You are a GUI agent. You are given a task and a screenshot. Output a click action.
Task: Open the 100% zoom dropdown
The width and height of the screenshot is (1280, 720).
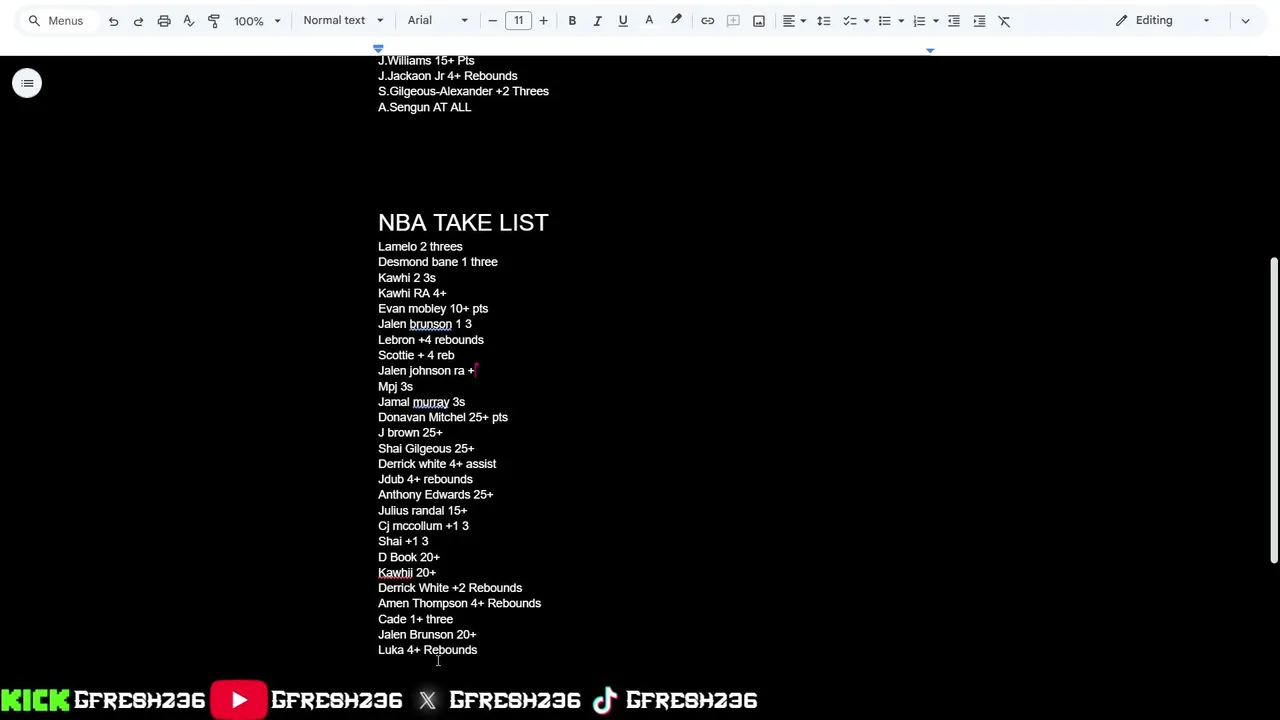point(257,21)
